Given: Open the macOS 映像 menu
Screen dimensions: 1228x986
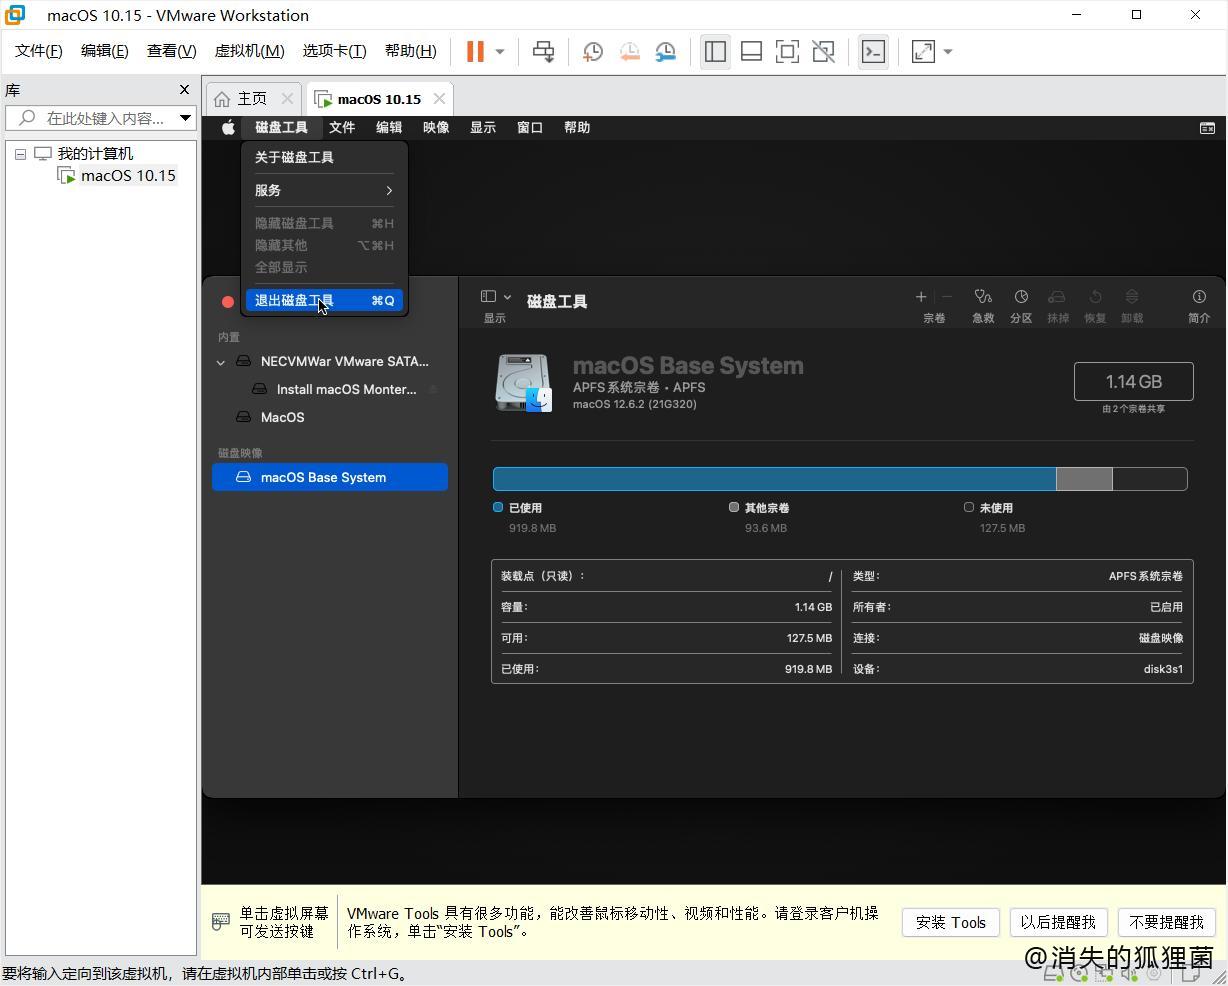Looking at the screenshot, I should coord(436,127).
